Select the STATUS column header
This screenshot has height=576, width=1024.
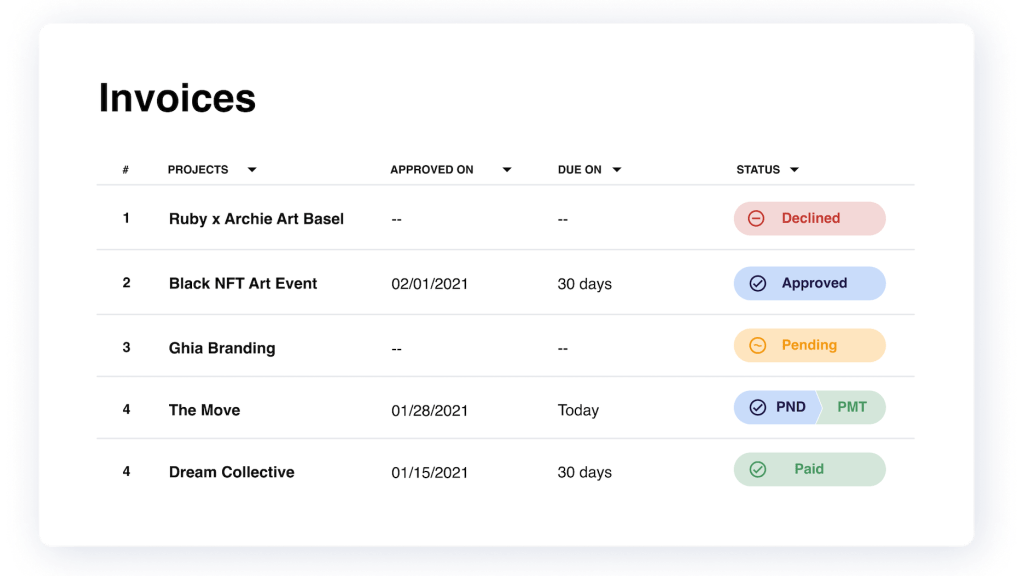click(758, 170)
